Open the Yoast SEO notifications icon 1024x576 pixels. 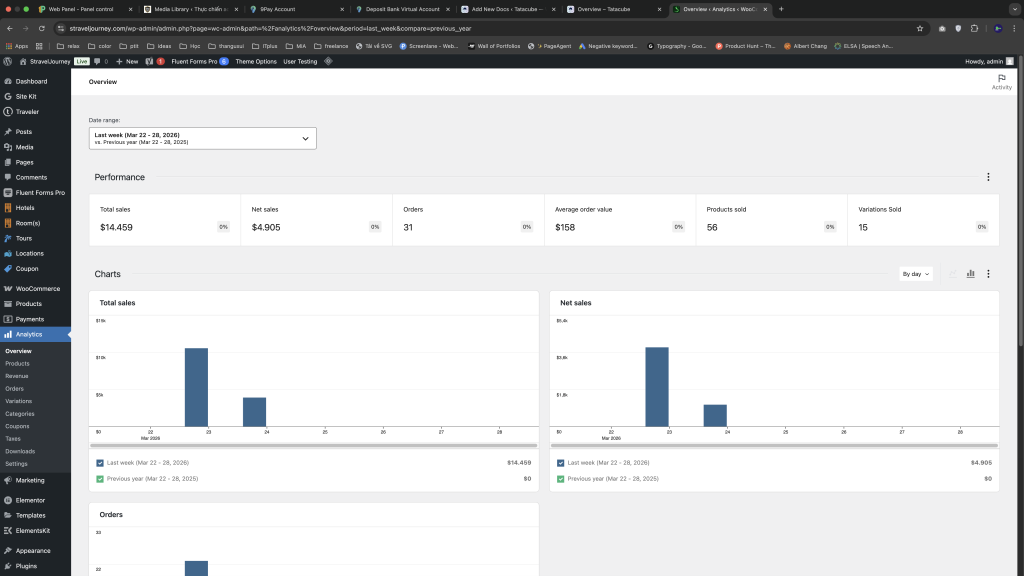tap(150, 61)
